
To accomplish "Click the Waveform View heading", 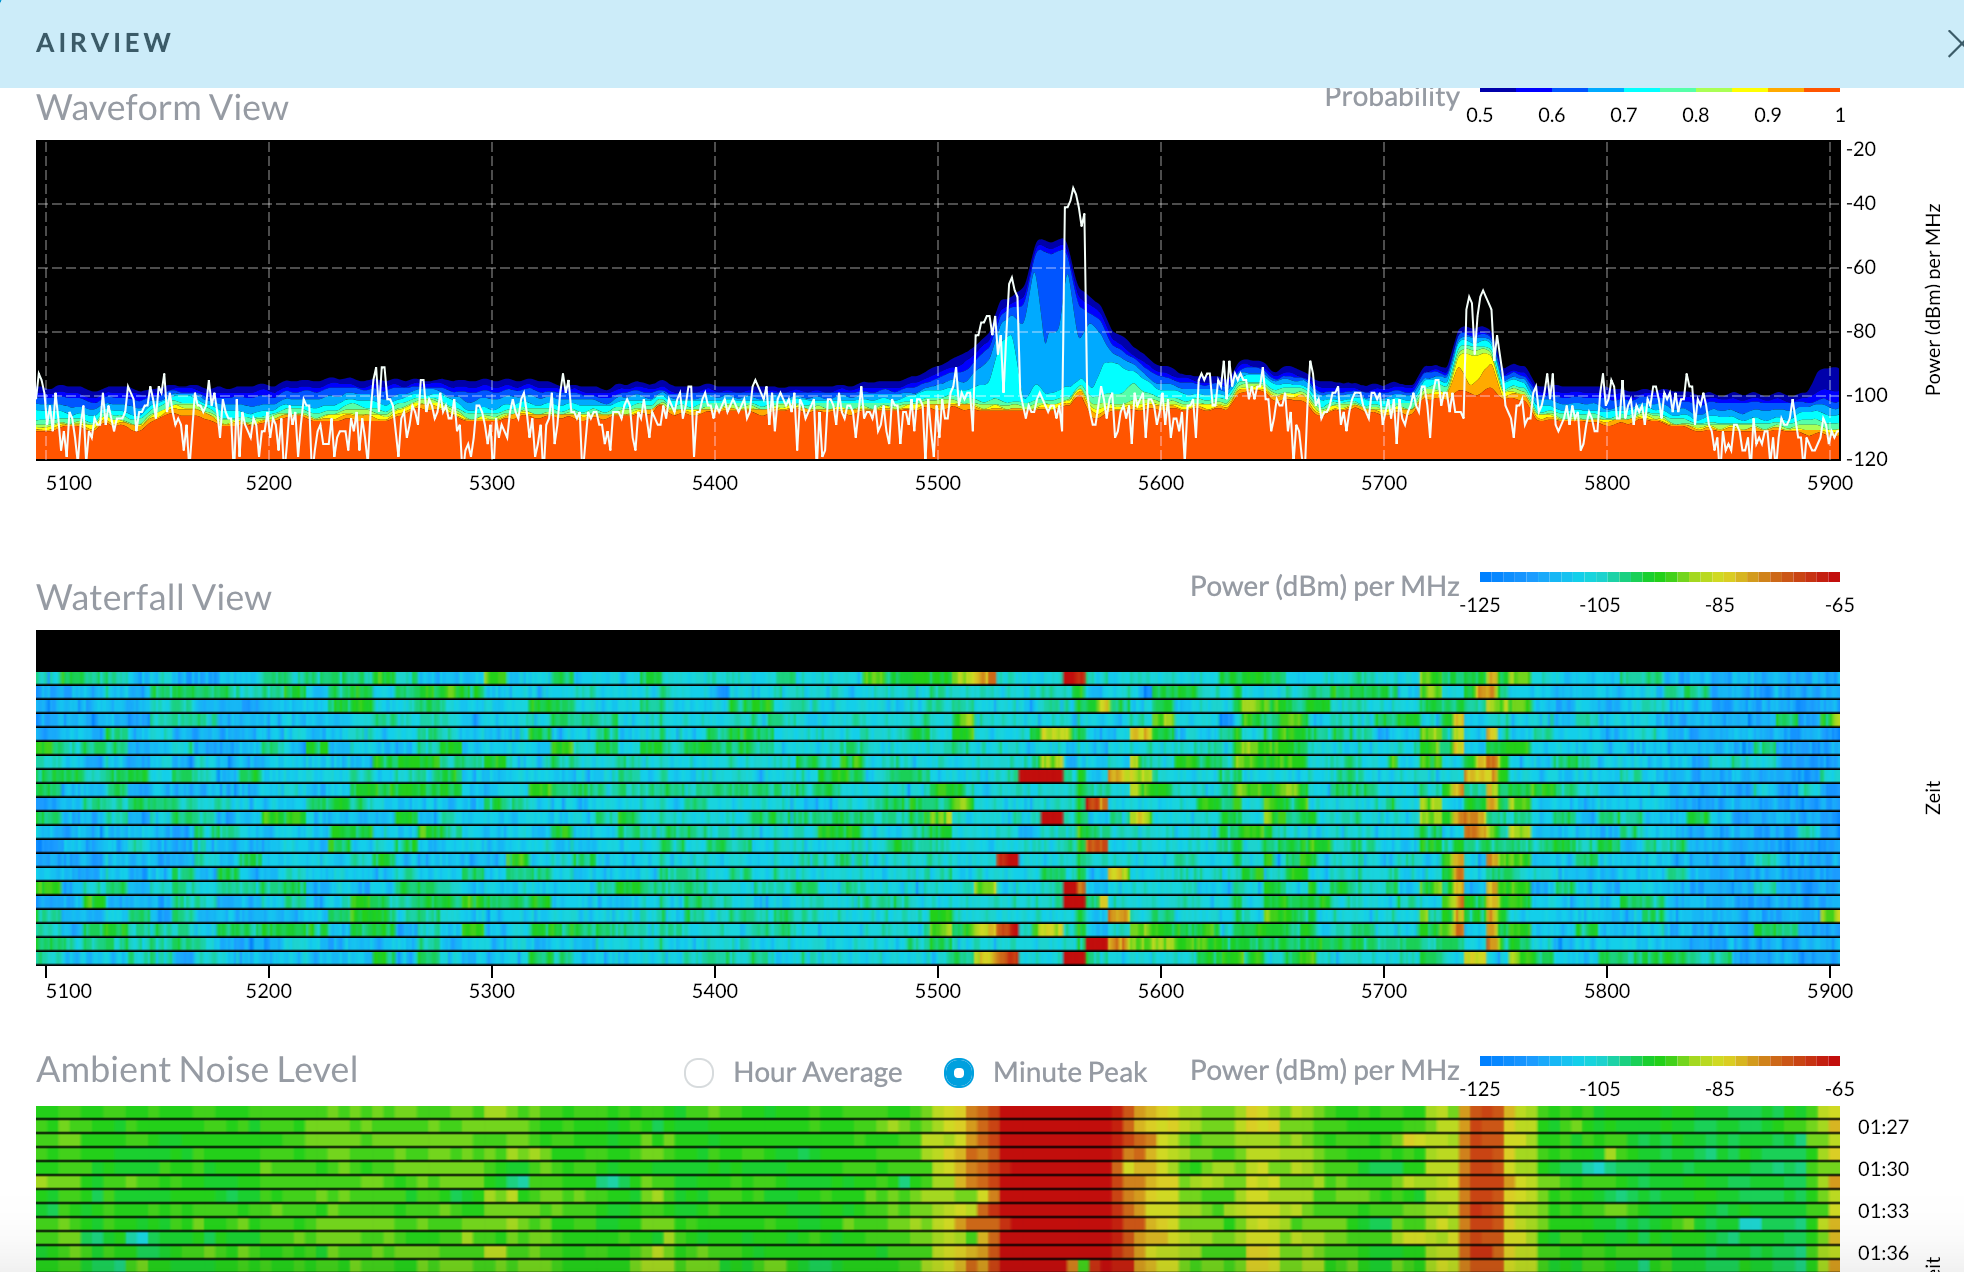I will (x=162, y=108).
